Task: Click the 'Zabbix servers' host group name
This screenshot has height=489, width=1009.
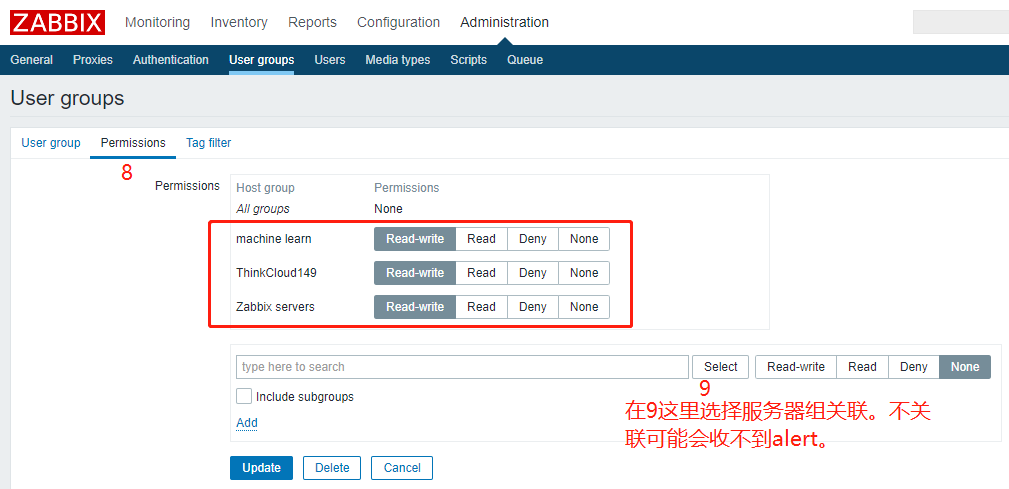Action: click(x=275, y=307)
